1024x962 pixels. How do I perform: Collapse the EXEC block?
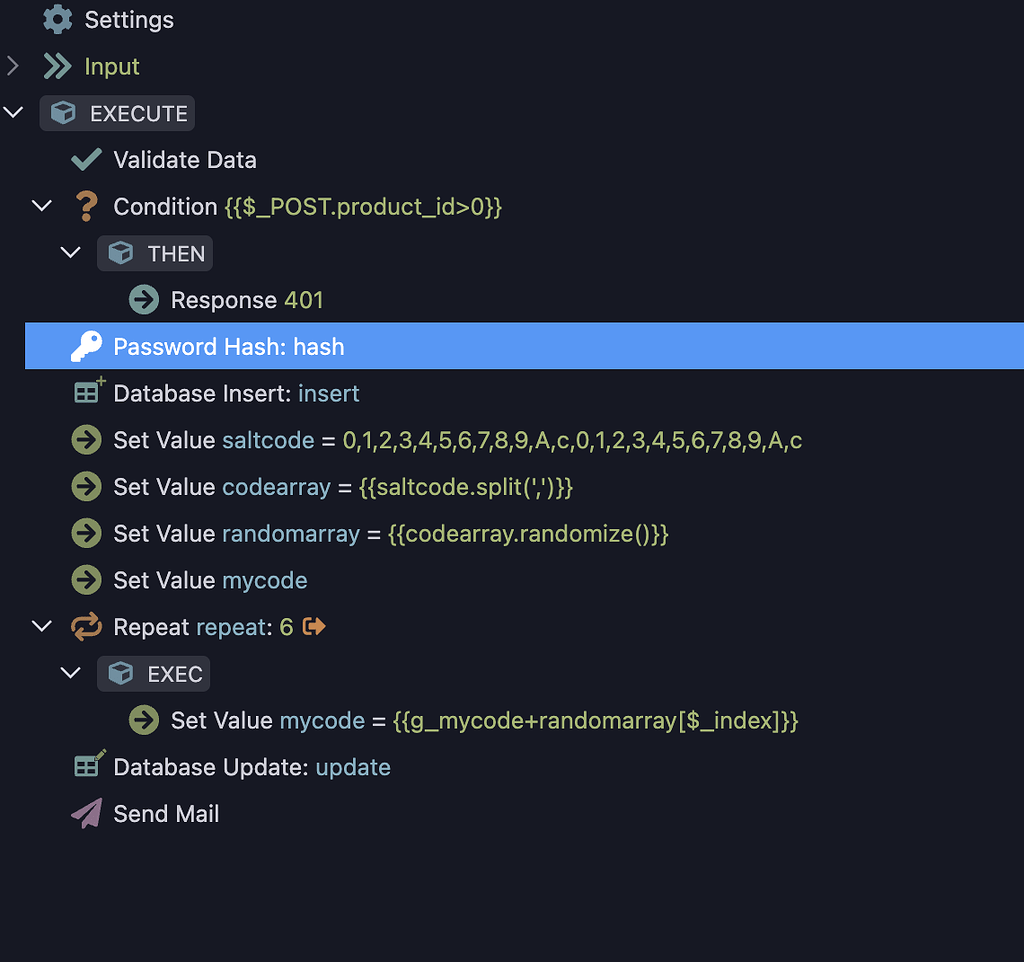coord(70,673)
